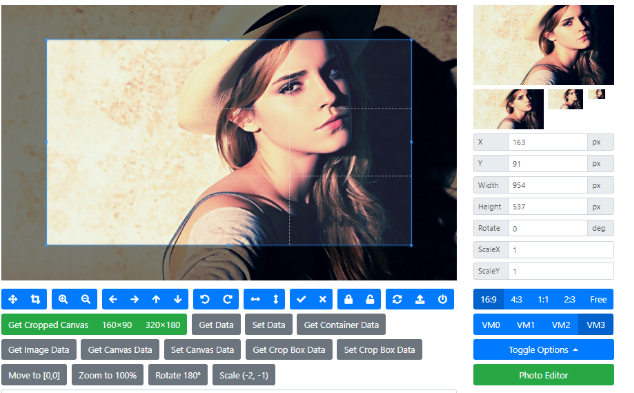
Task: Click the zoom out magnifier icon
Action: (86, 299)
